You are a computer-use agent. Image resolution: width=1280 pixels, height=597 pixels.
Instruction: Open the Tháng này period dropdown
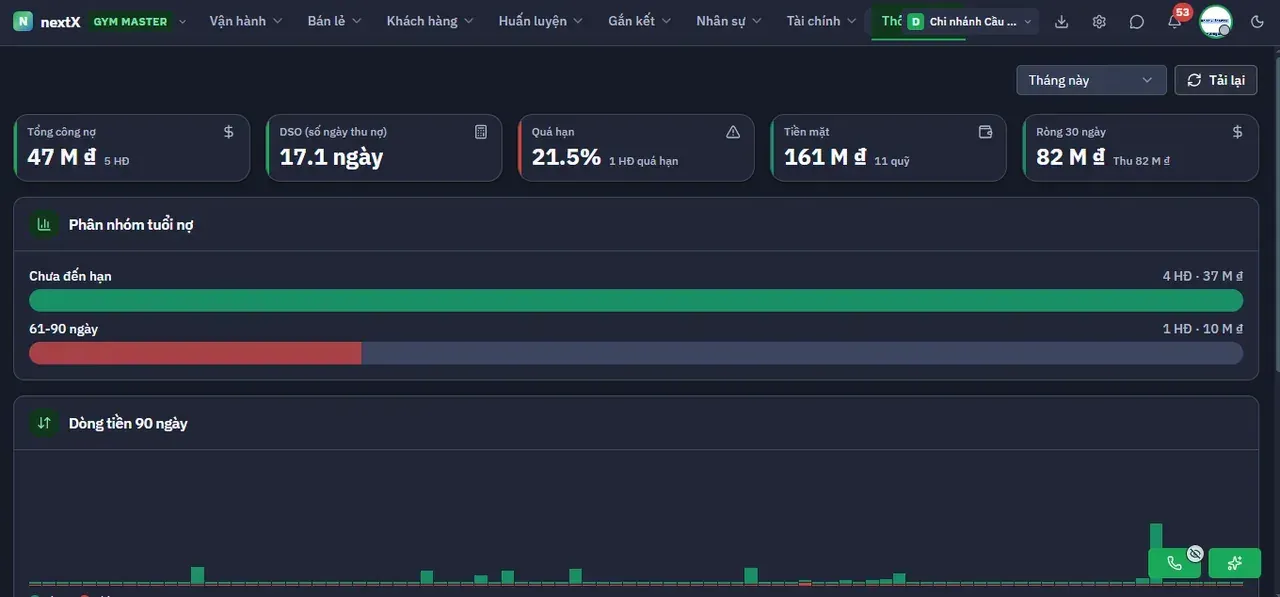coord(1091,80)
